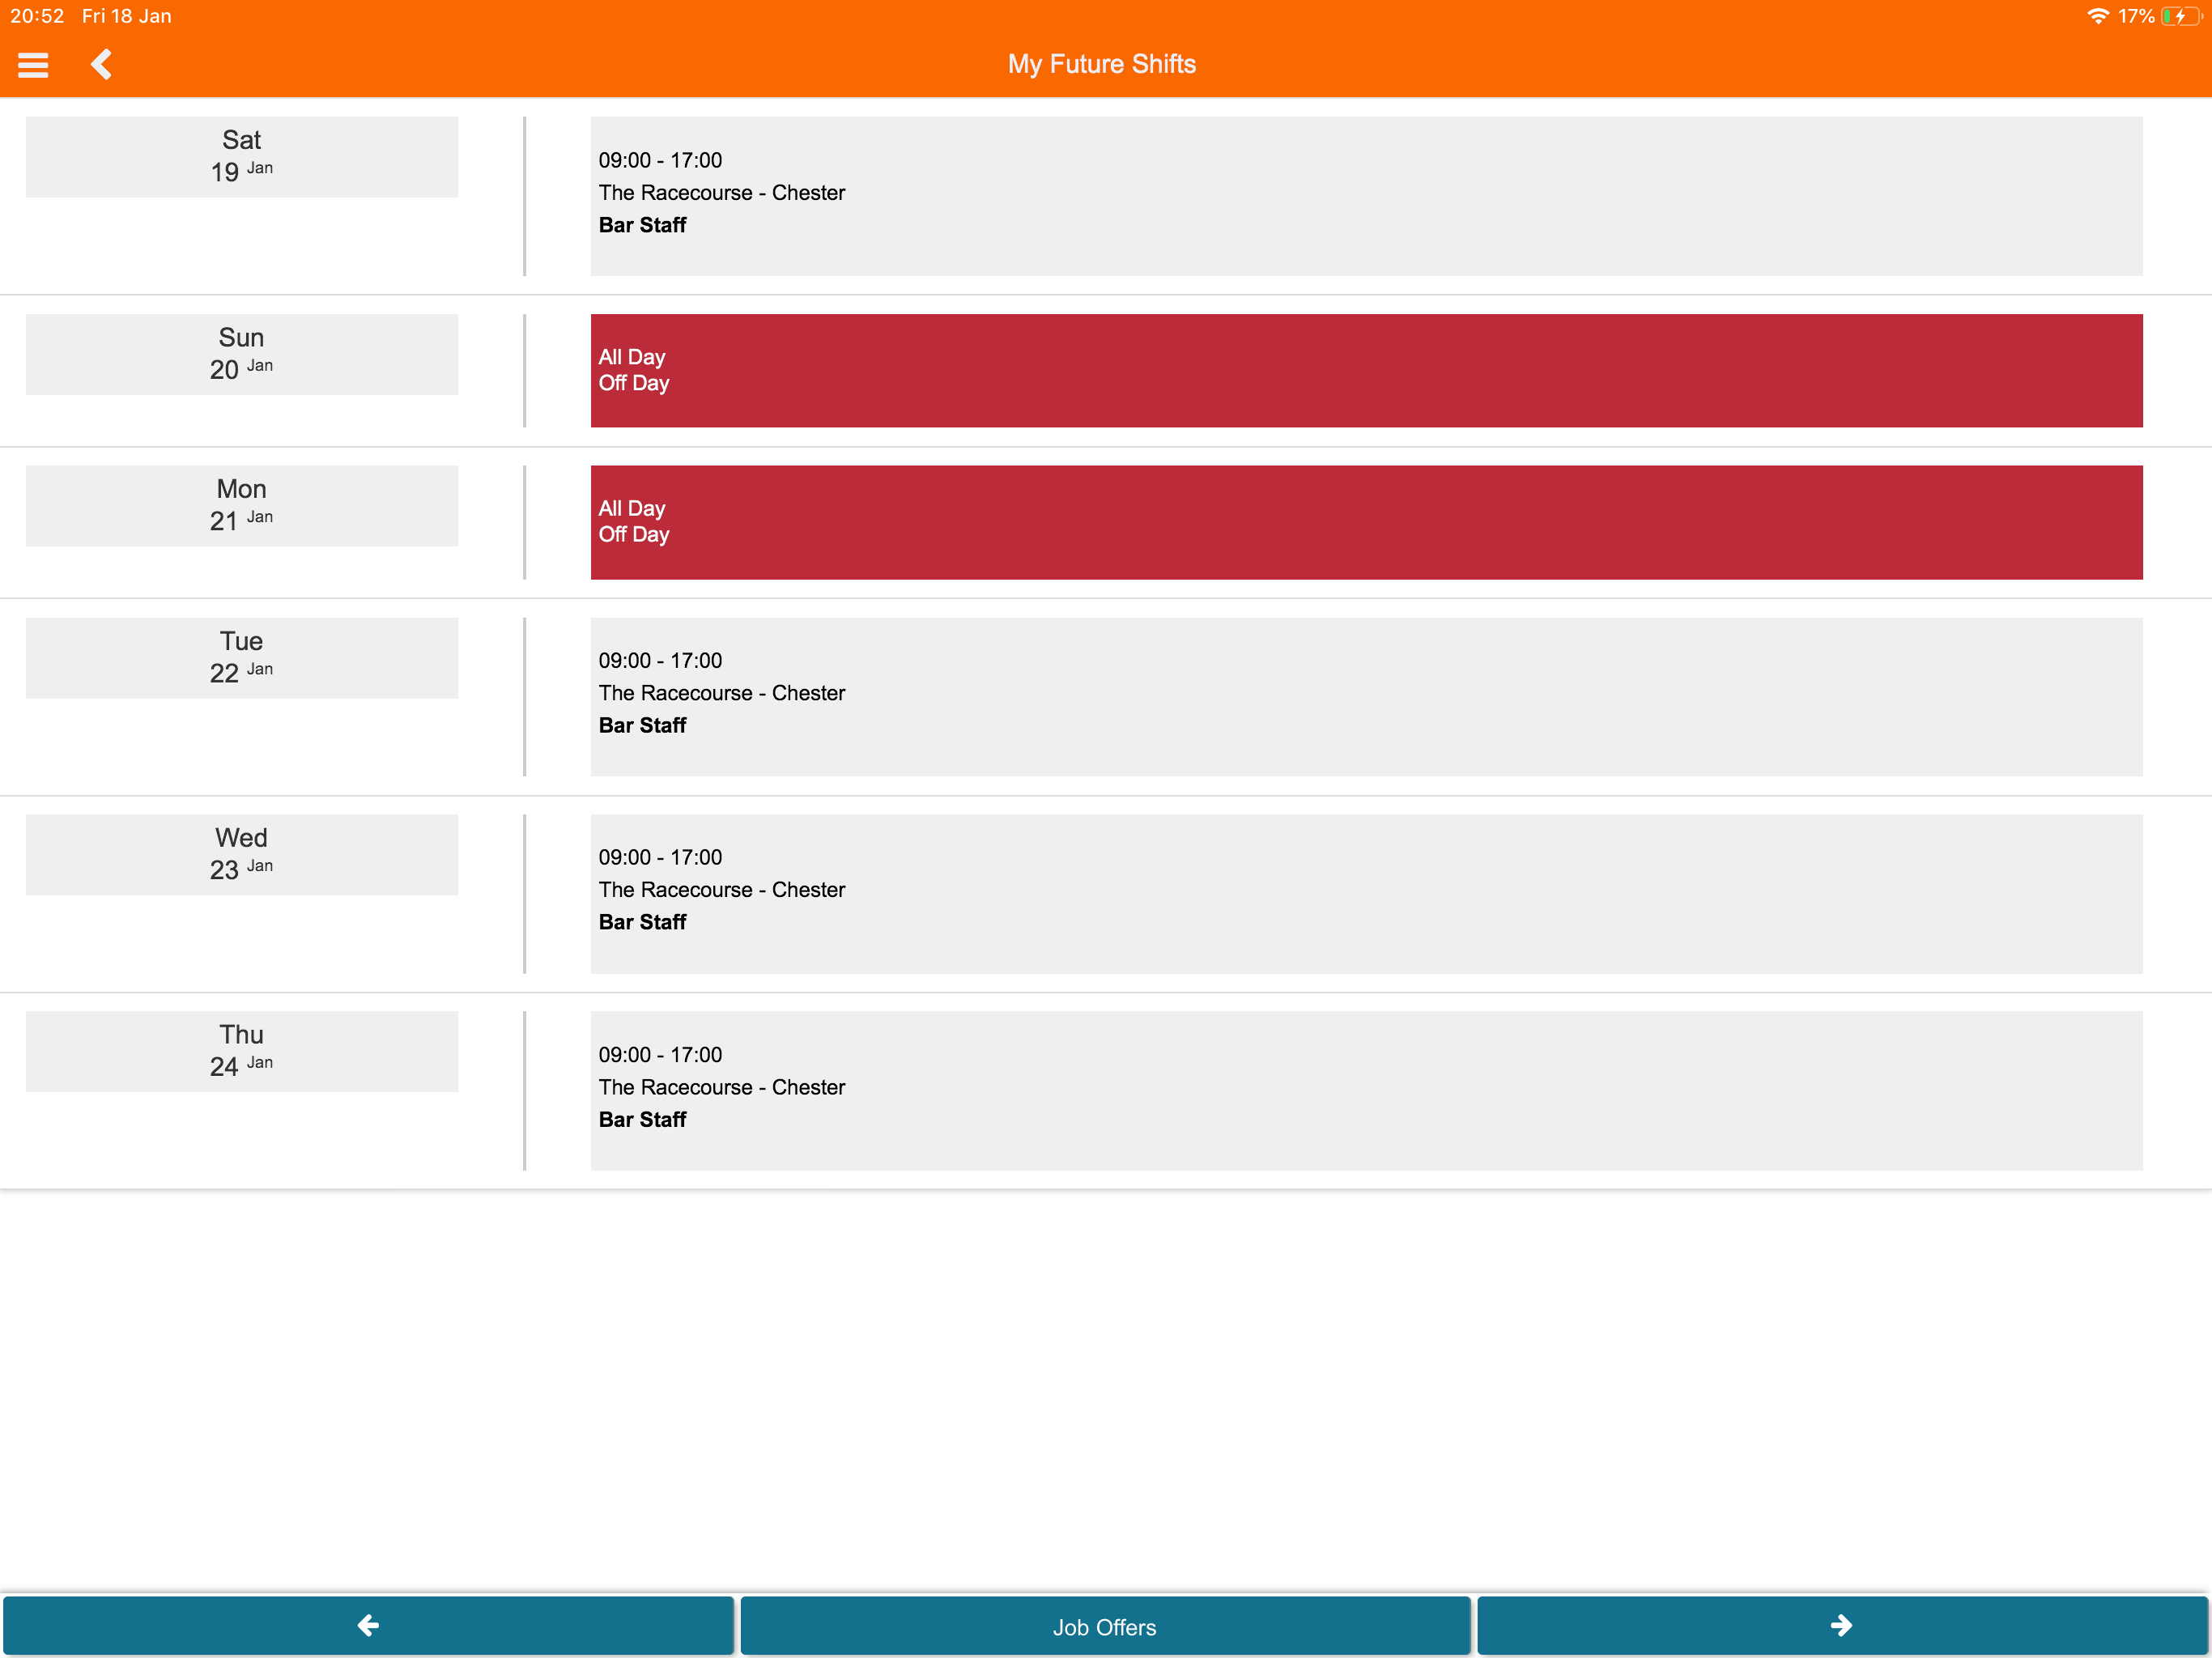The width and height of the screenshot is (2212, 1658).
Task: Open the hamburger menu
Action: (33, 65)
